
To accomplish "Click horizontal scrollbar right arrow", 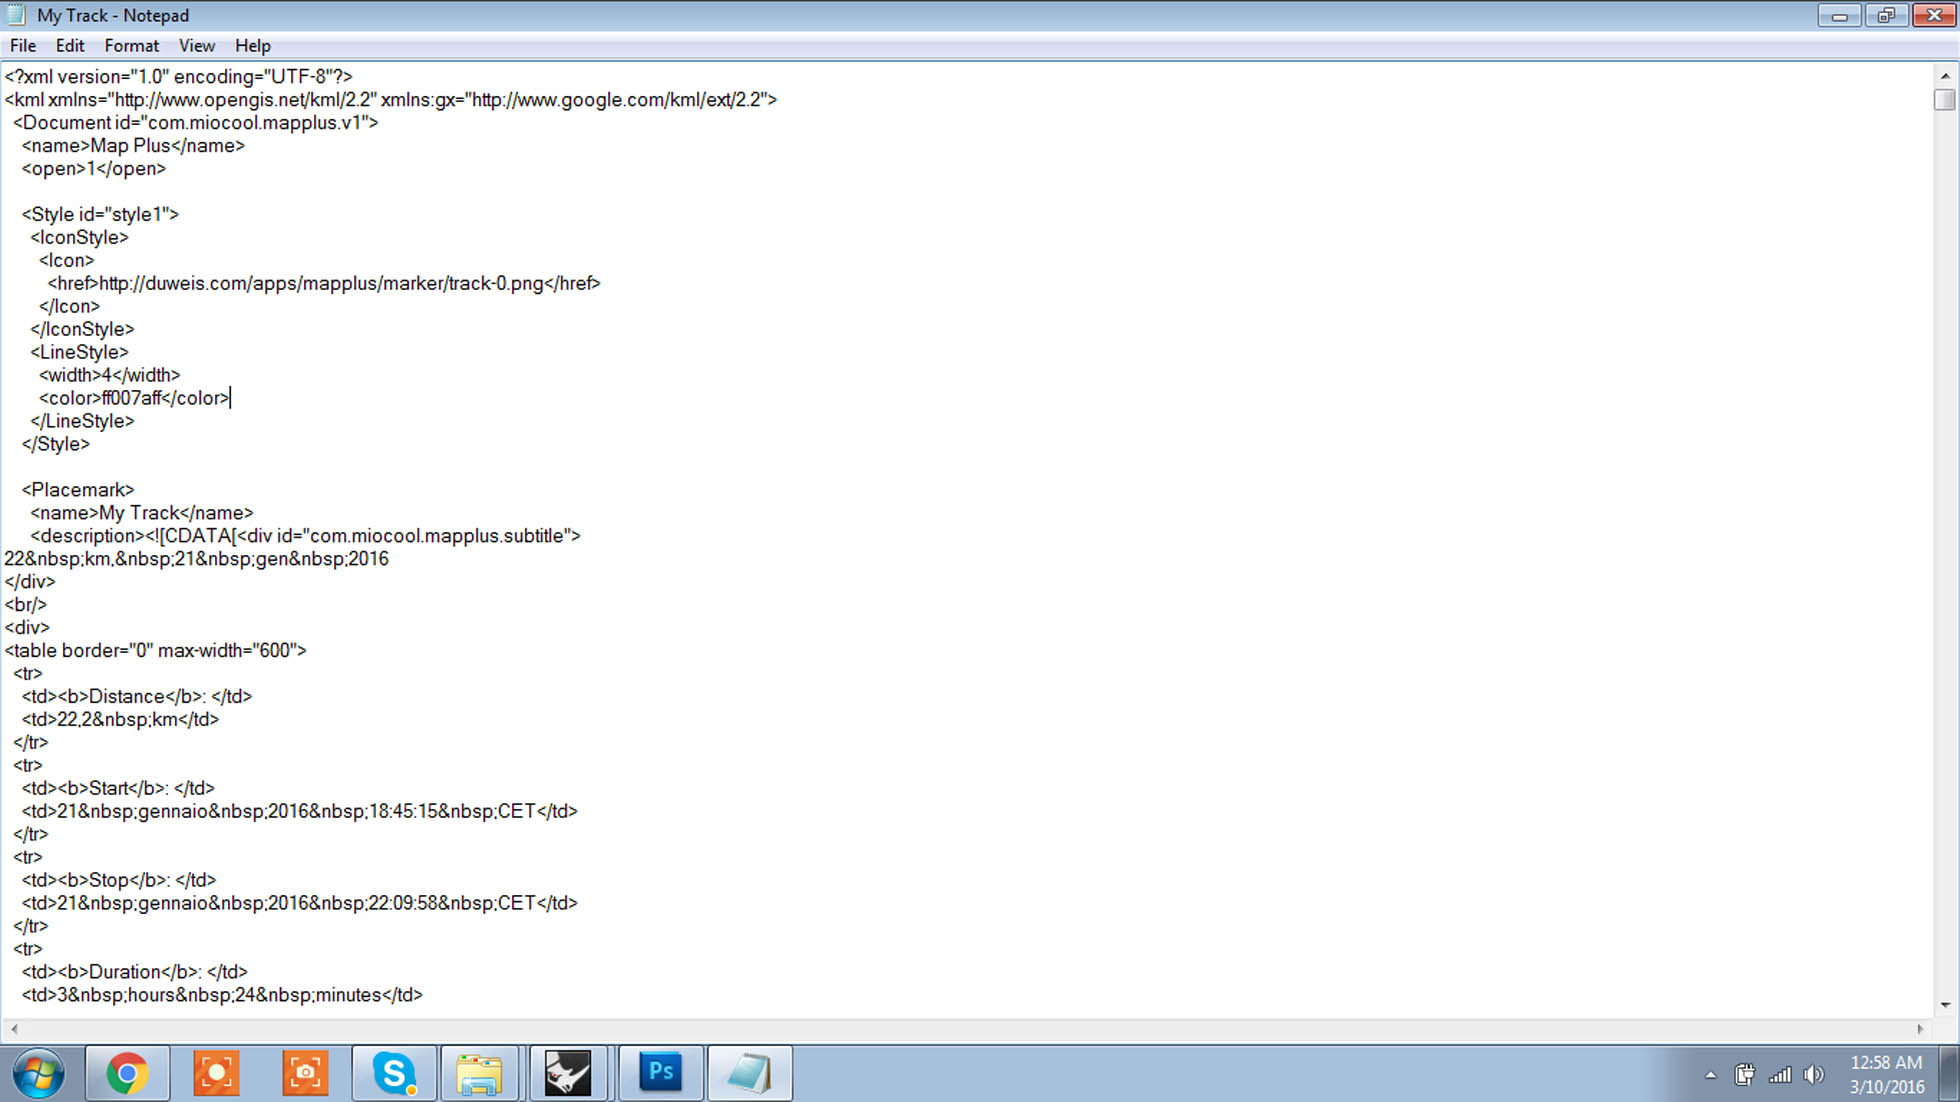I will (x=1920, y=1028).
